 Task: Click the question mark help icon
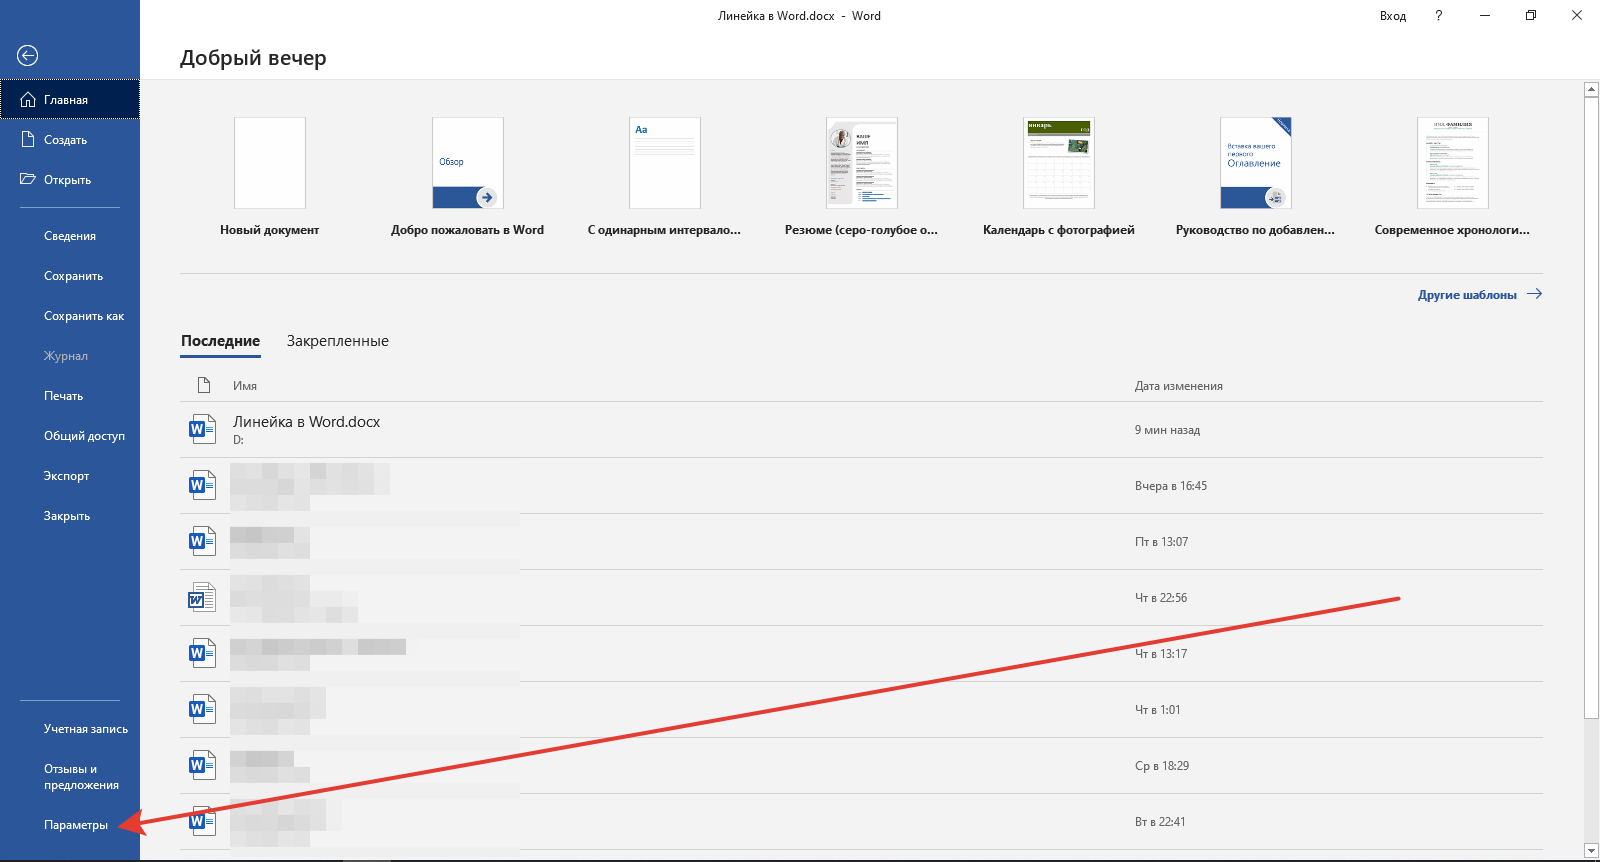(x=1439, y=15)
